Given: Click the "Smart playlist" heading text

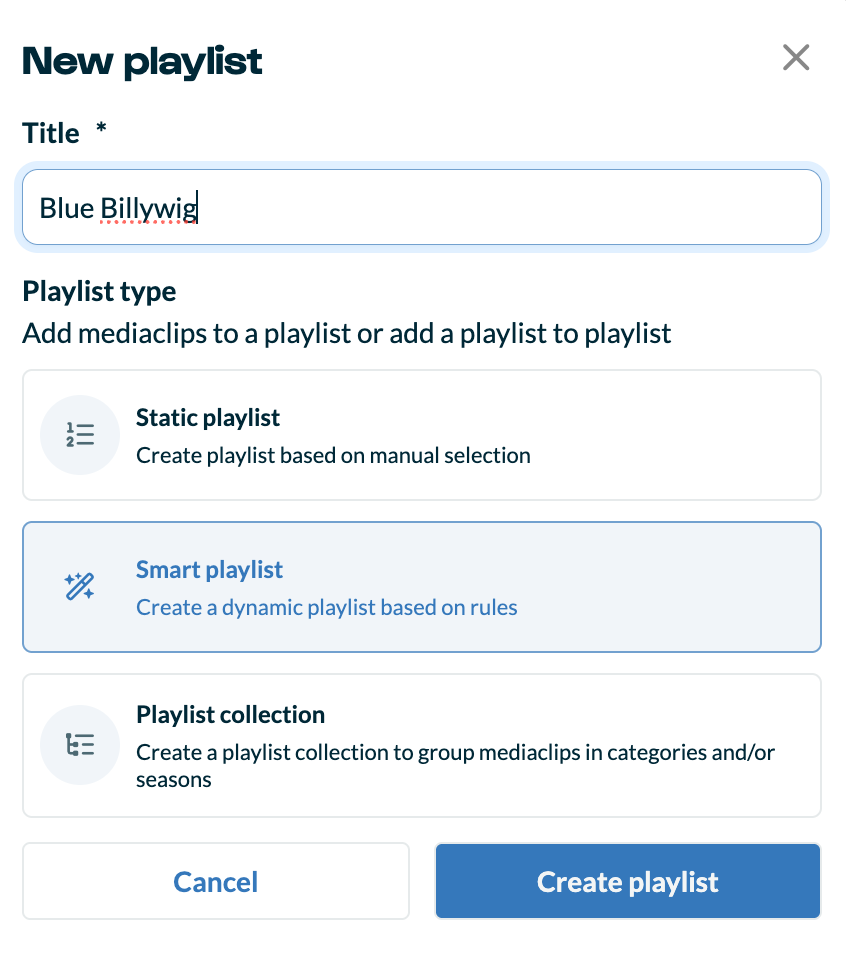Looking at the screenshot, I should (209, 570).
